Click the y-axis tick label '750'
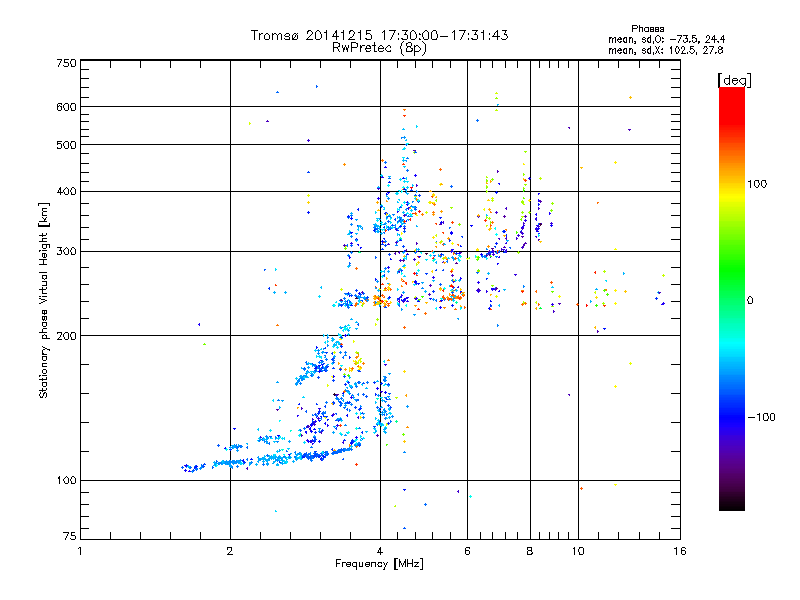This screenshot has width=800, height=600. [66, 63]
